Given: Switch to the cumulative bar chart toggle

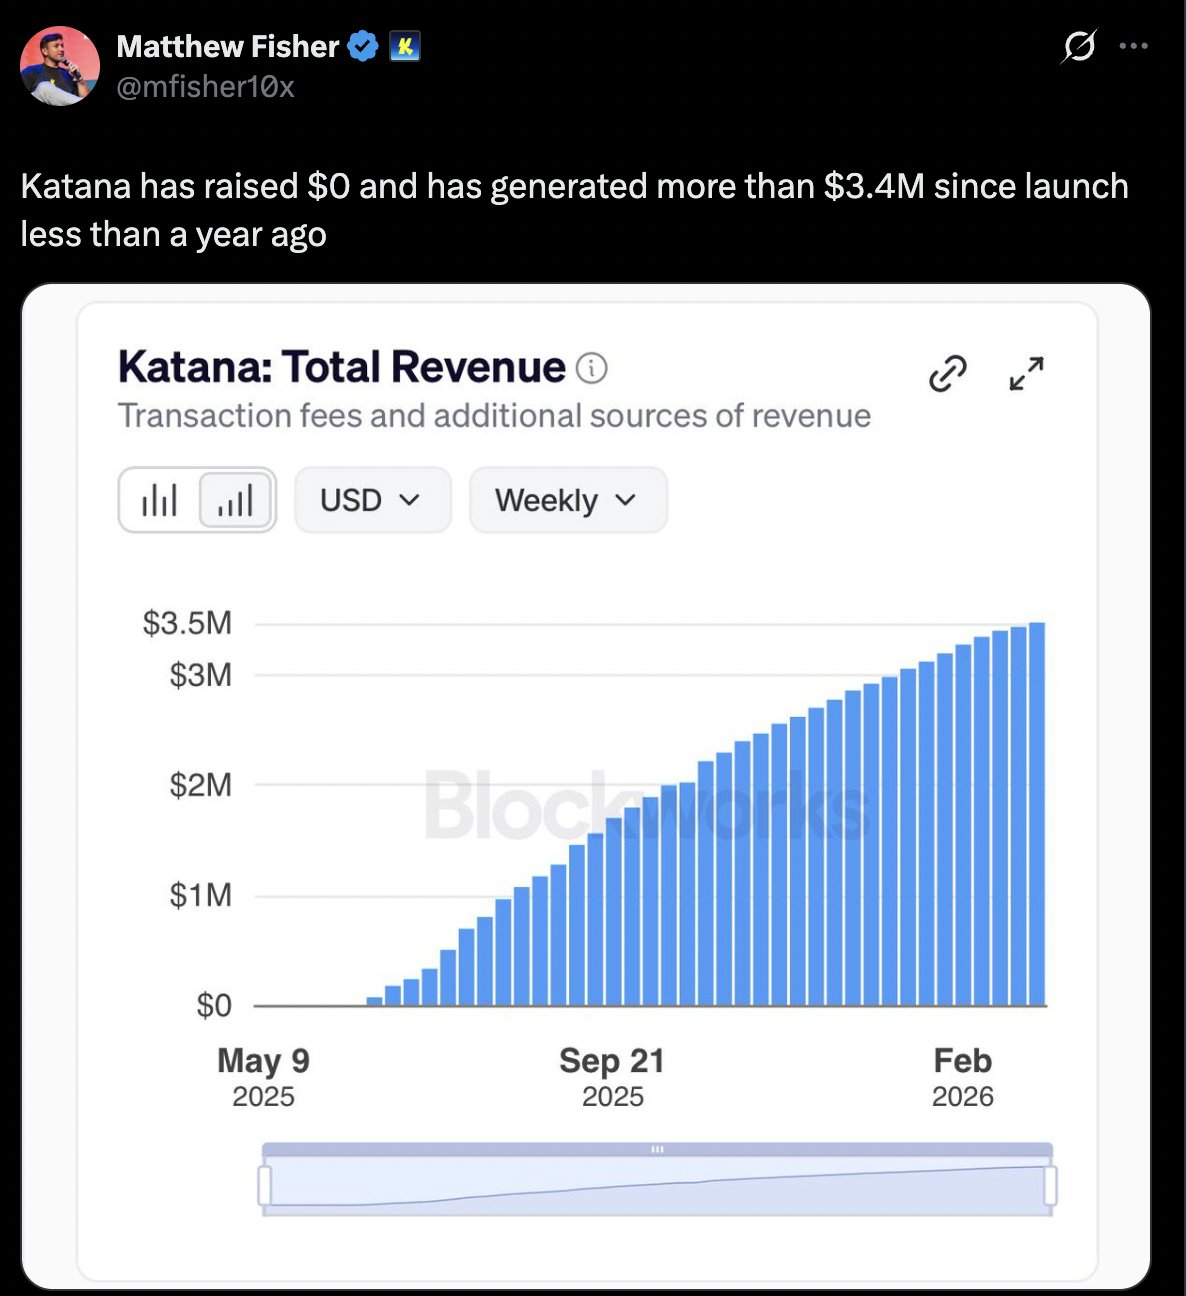Looking at the screenshot, I should 234,500.
